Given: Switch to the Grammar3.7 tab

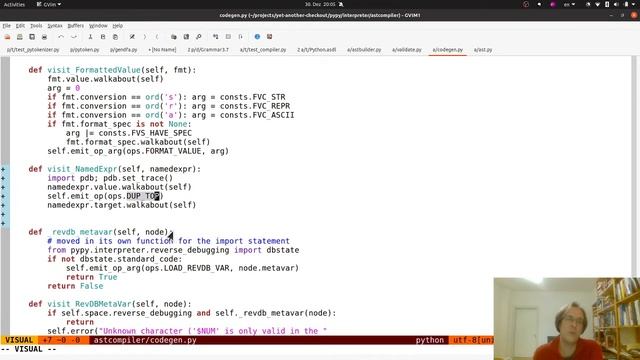Looking at the screenshot, I should point(208,50).
